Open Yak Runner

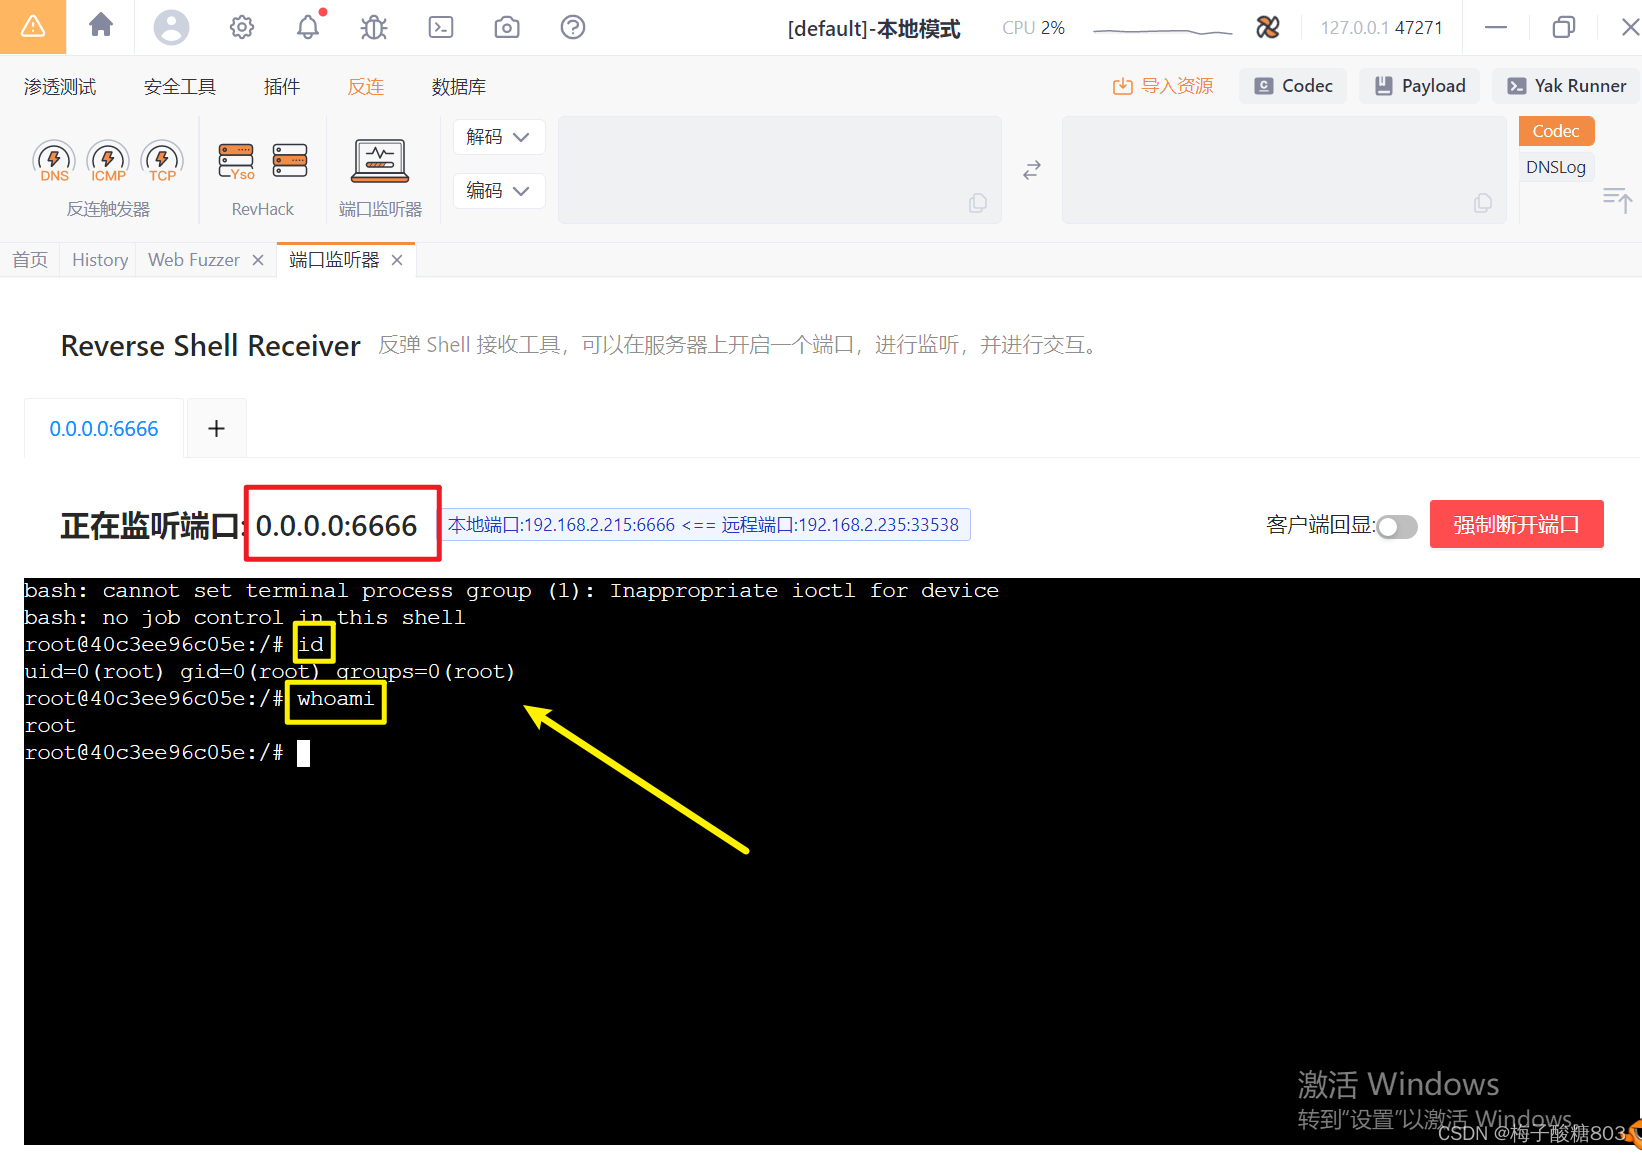click(x=1566, y=85)
